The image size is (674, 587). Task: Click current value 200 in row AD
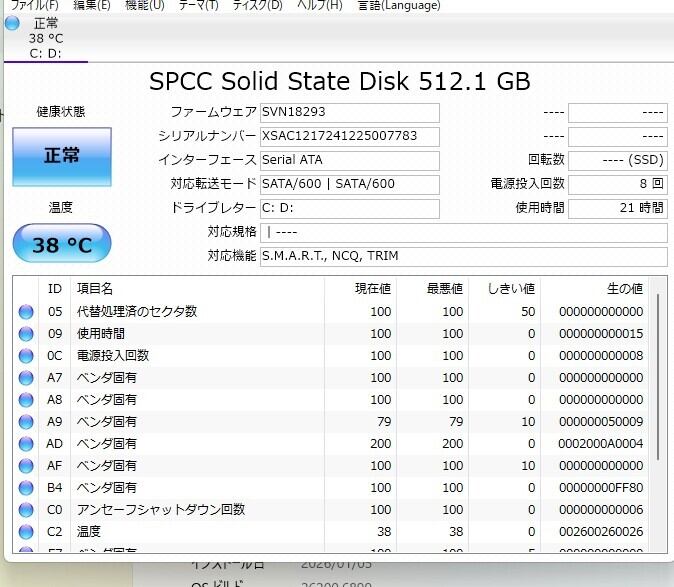[x=380, y=444]
